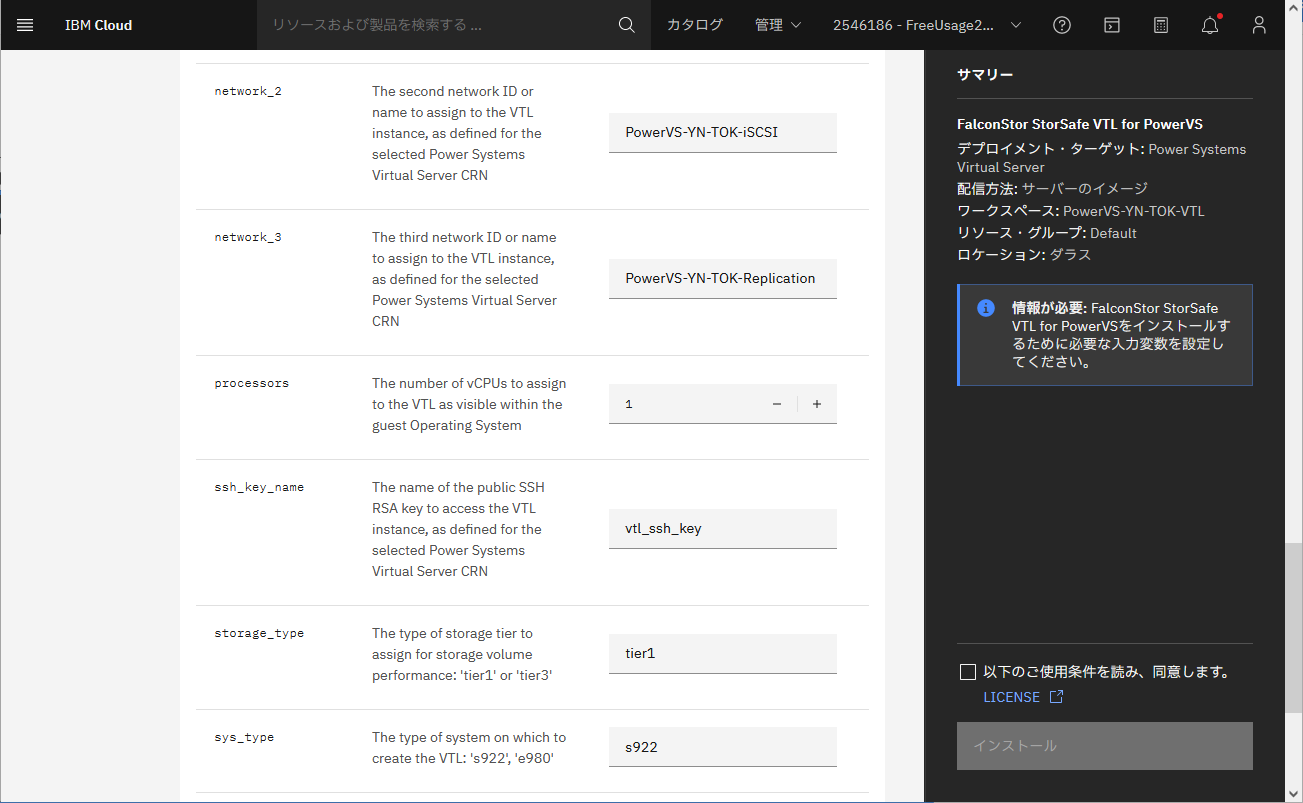Image resolution: width=1303 pixels, height=803 pixels.
Task: Click the search magnifier icon
Action: pyautogui.click(x=627, y=25)
